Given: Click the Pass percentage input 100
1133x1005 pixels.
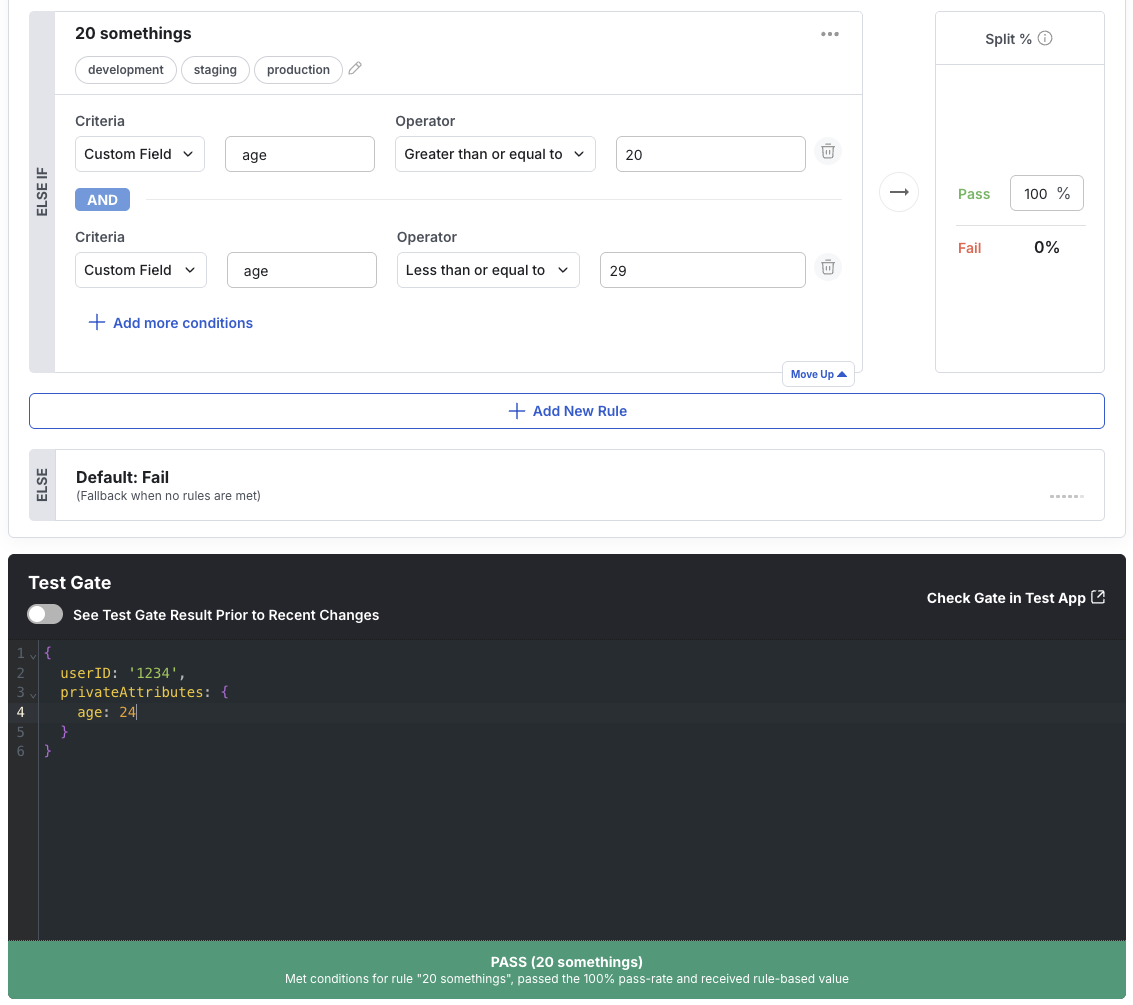Looking at the screenshot, I should [1046, 193].
